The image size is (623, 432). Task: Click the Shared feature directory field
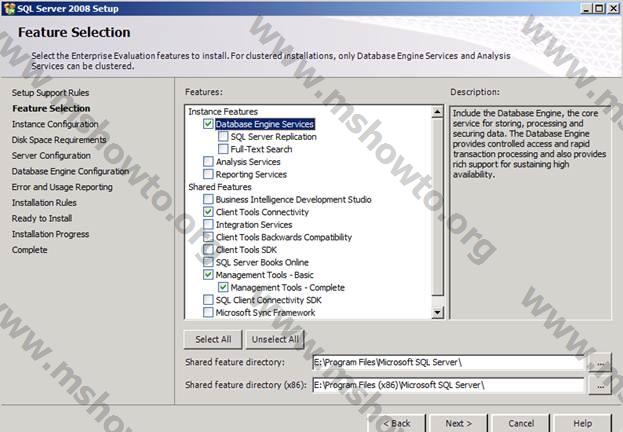(448, 362)
